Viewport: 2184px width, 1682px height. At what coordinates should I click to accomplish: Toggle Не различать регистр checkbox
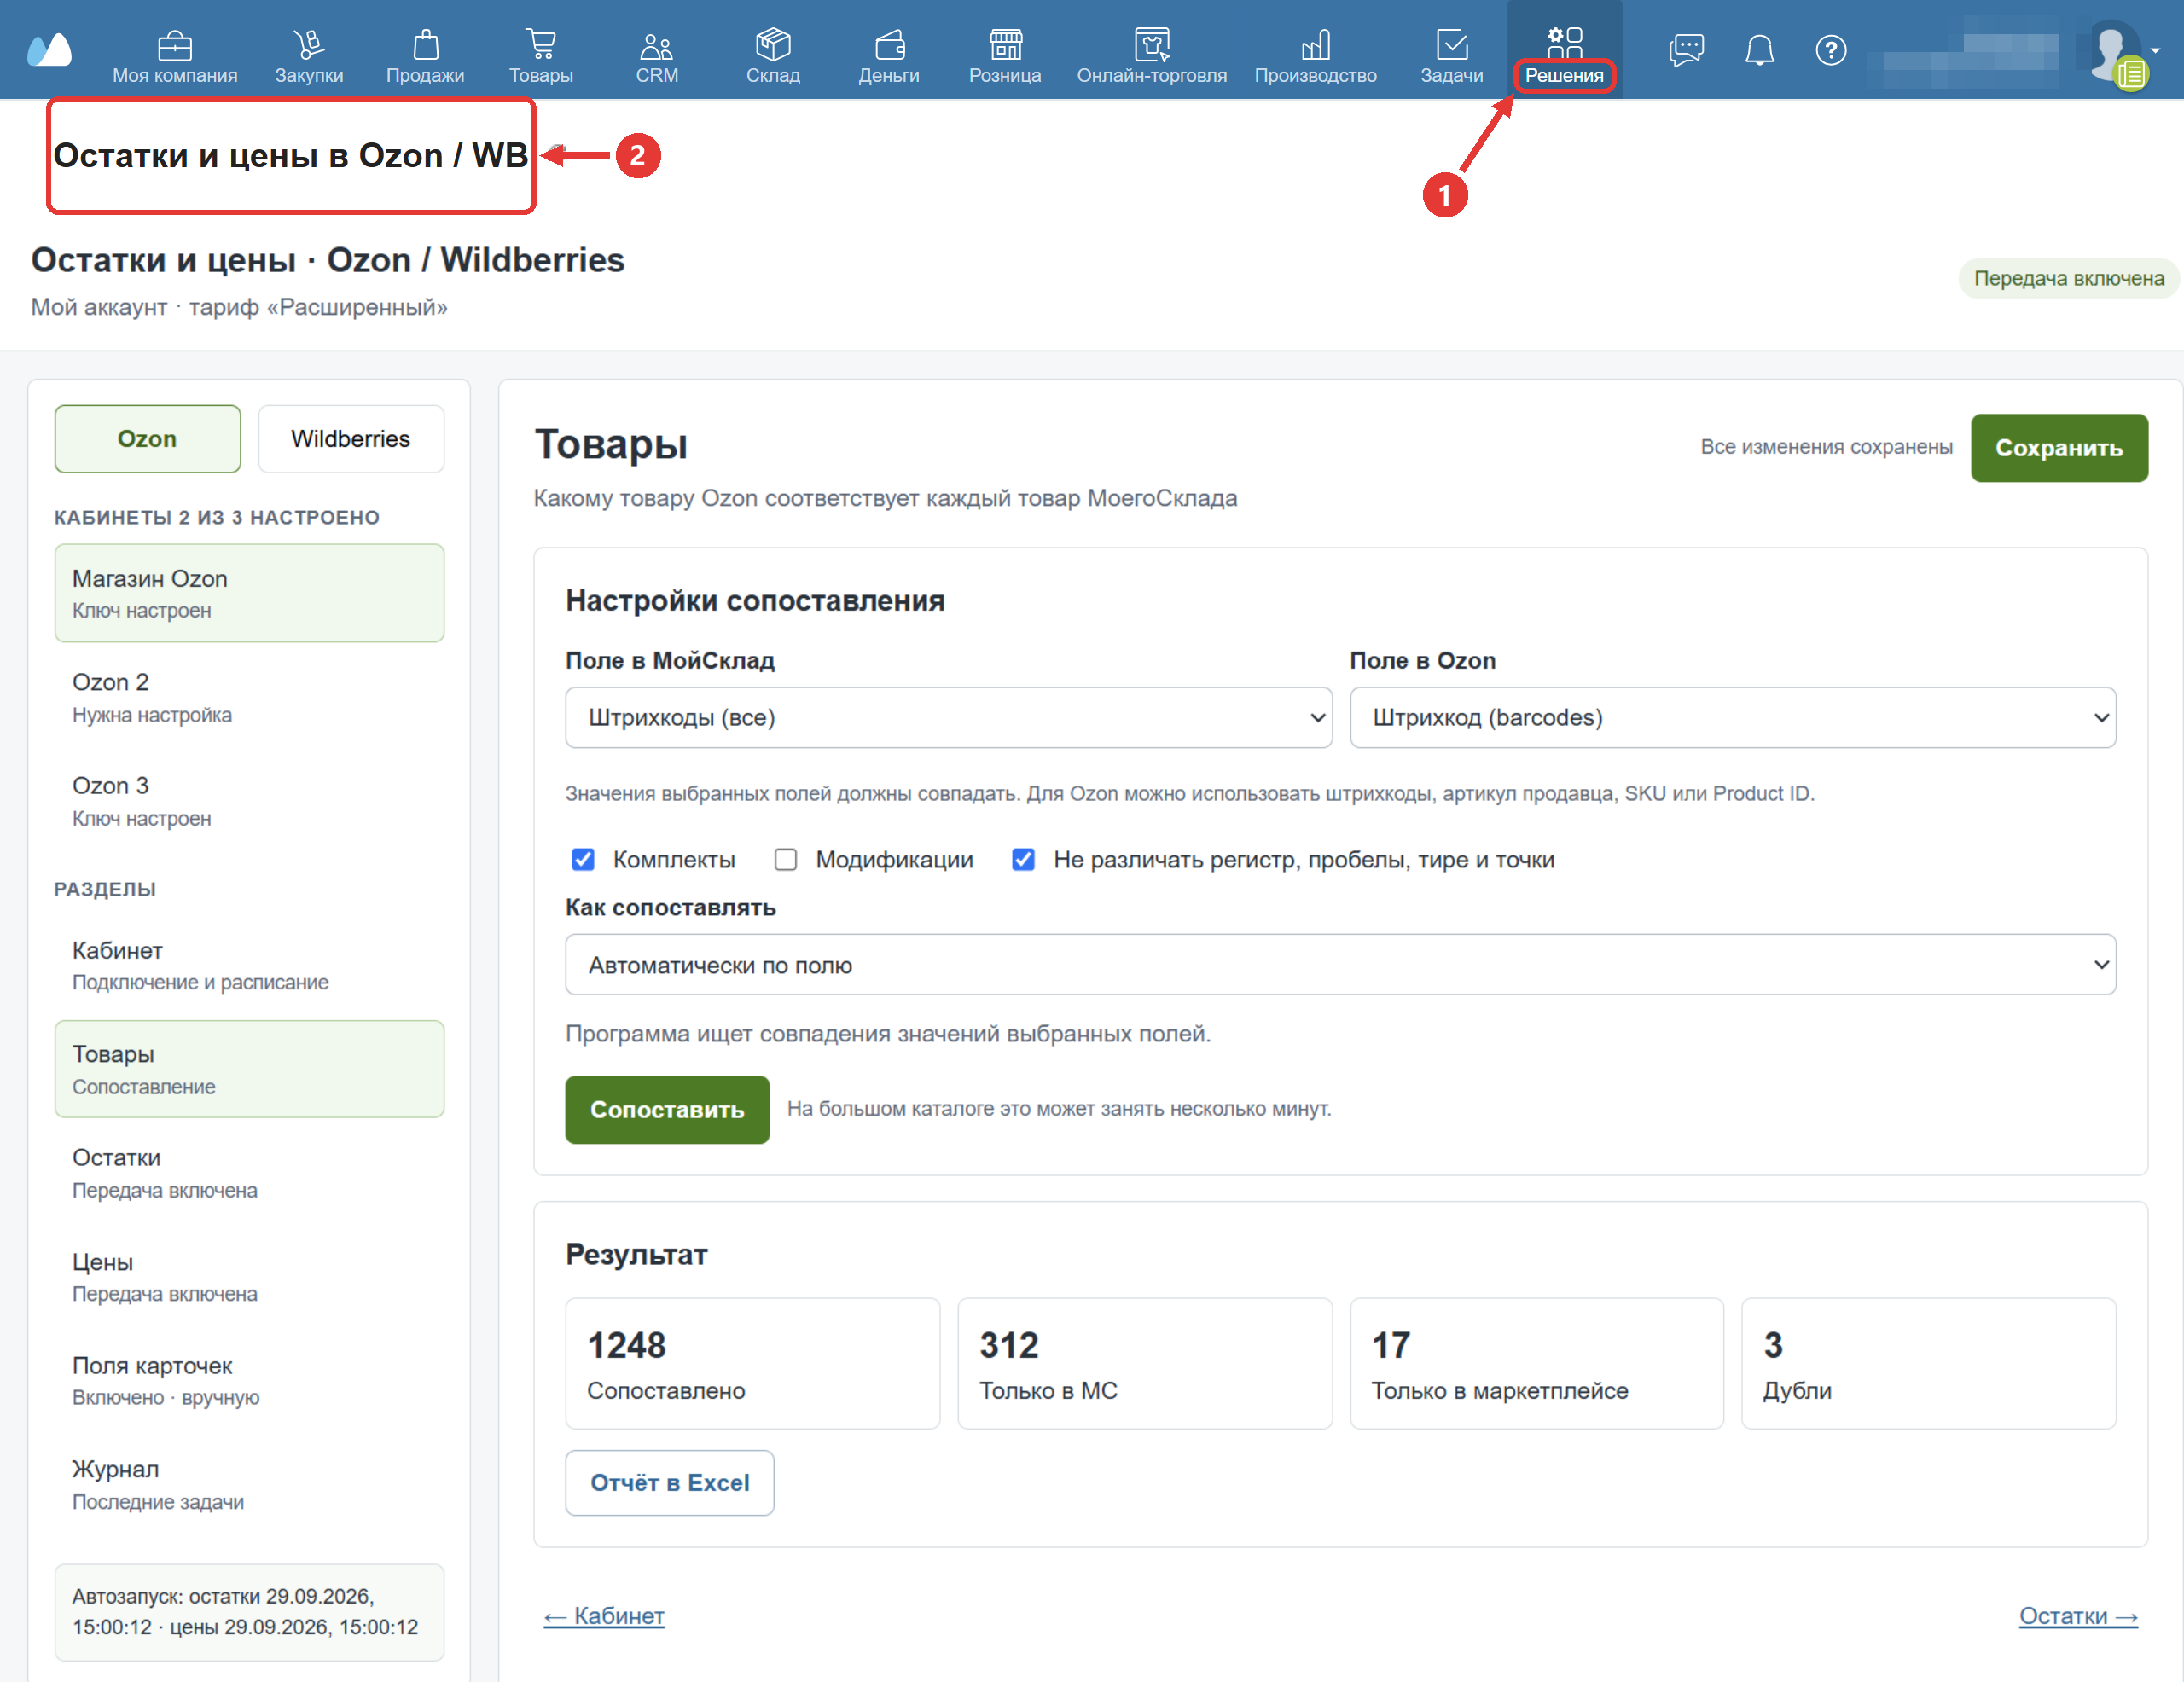[1023, 860]
